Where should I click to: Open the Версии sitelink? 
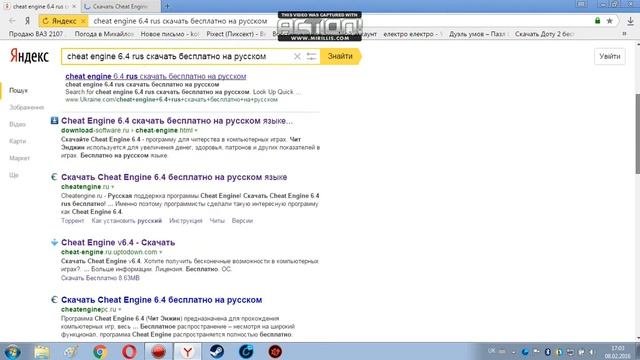(x=242, y=221)
